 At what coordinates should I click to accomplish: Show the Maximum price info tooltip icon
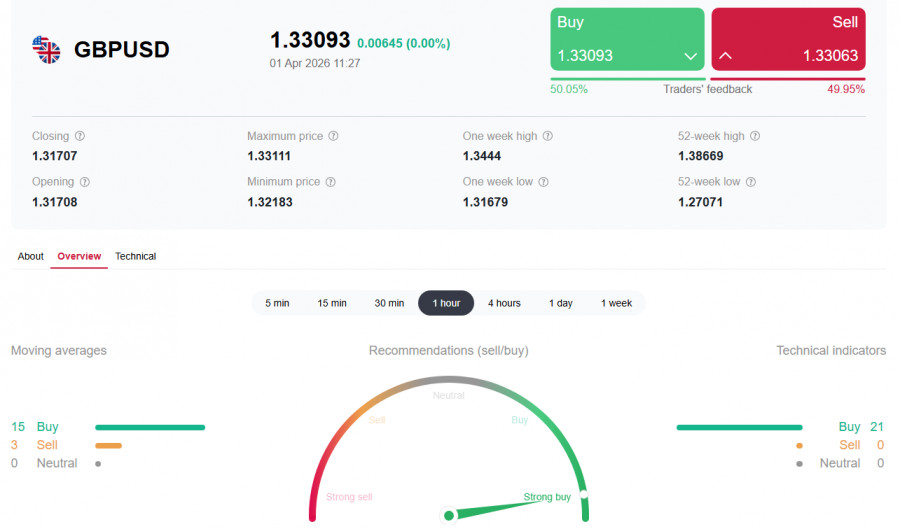(333, 136)
